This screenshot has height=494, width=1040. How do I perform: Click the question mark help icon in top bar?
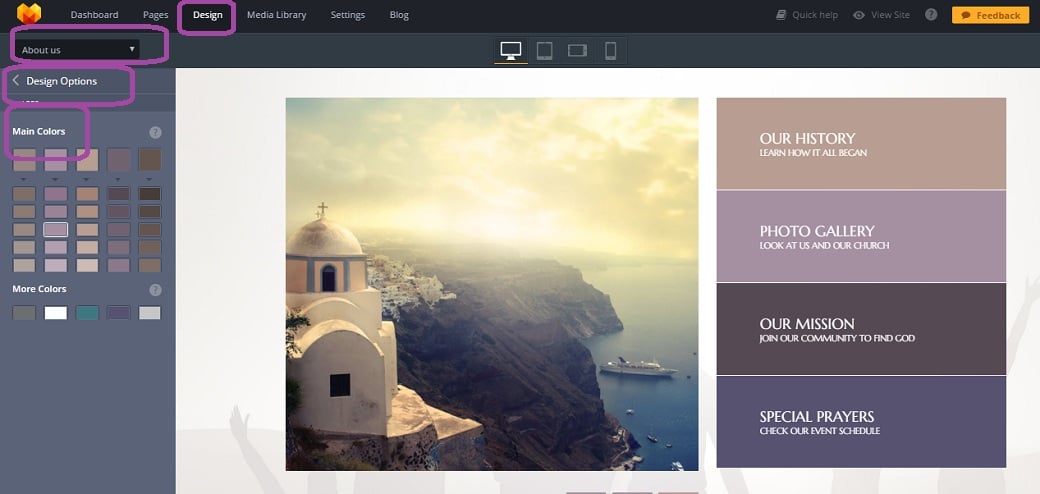tap(931, 15)
